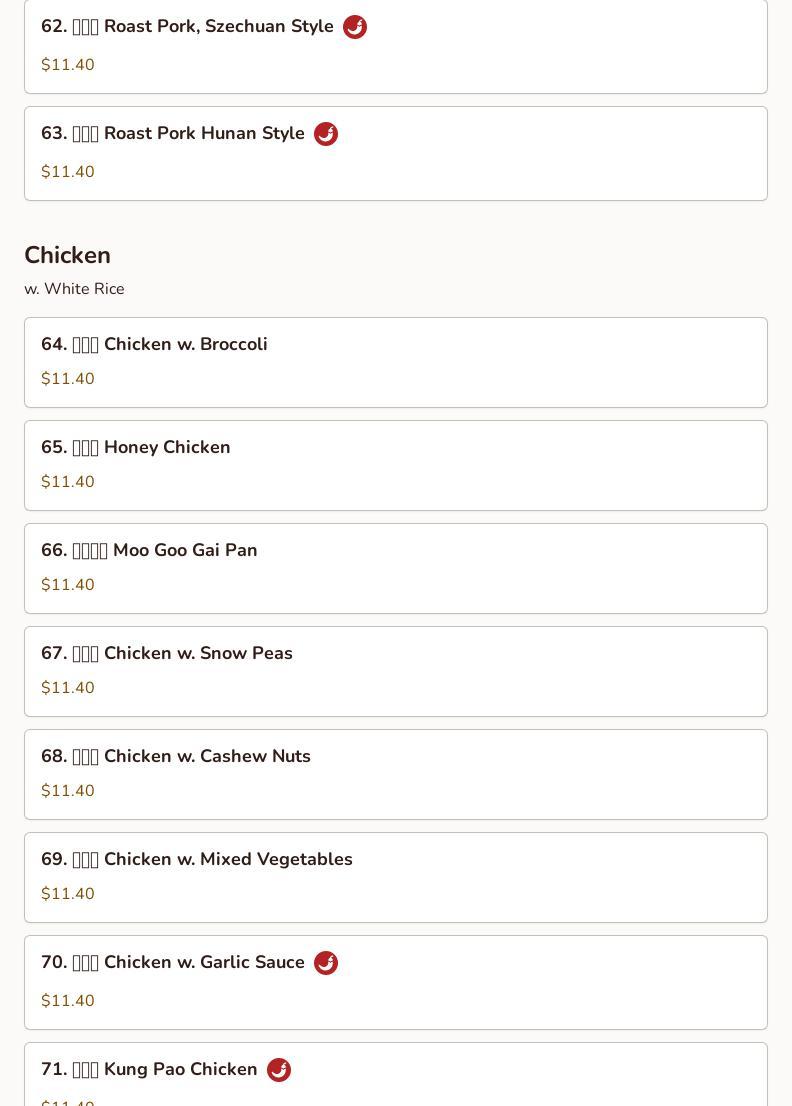
Task: Click the $11.40 price under Honey Chicken
Action: (68, 482)
